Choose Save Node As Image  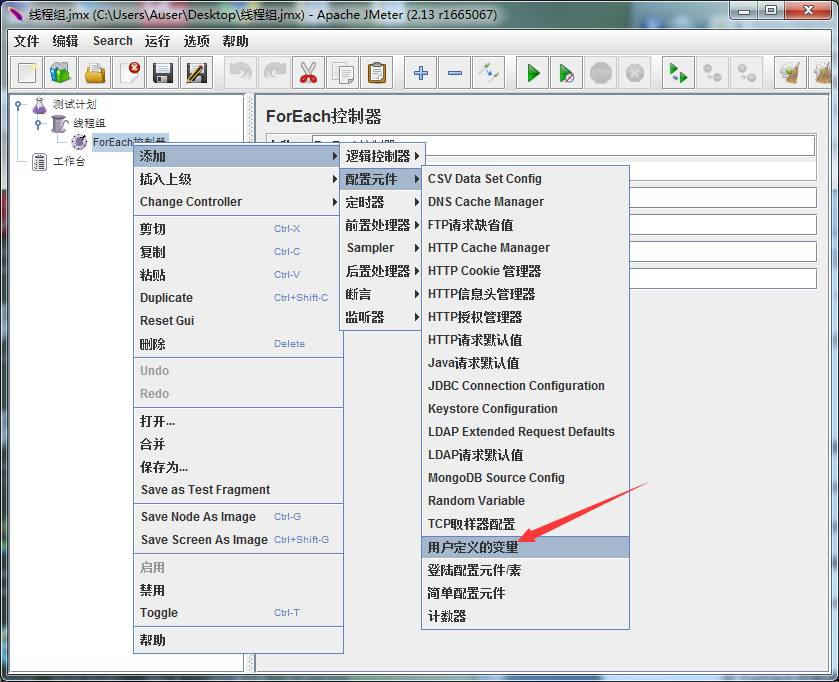coord(238,517)
